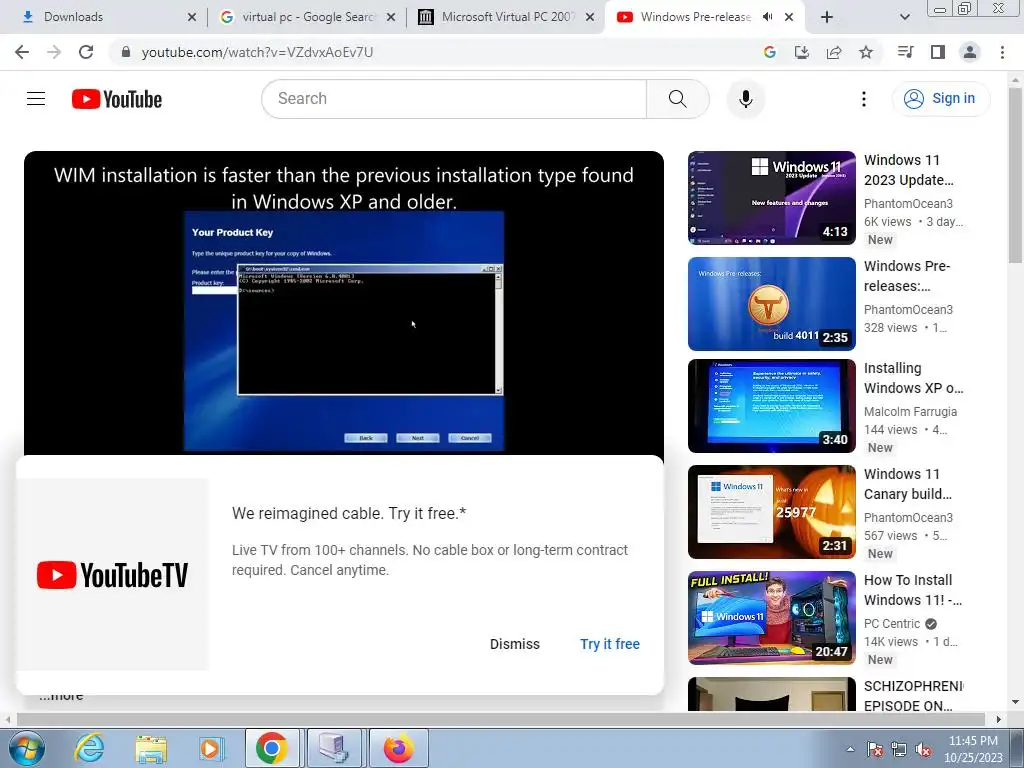Open Chrome's three-dot menu
The height and width of the screenshot is (768, 1024).
click(1002, 52)
